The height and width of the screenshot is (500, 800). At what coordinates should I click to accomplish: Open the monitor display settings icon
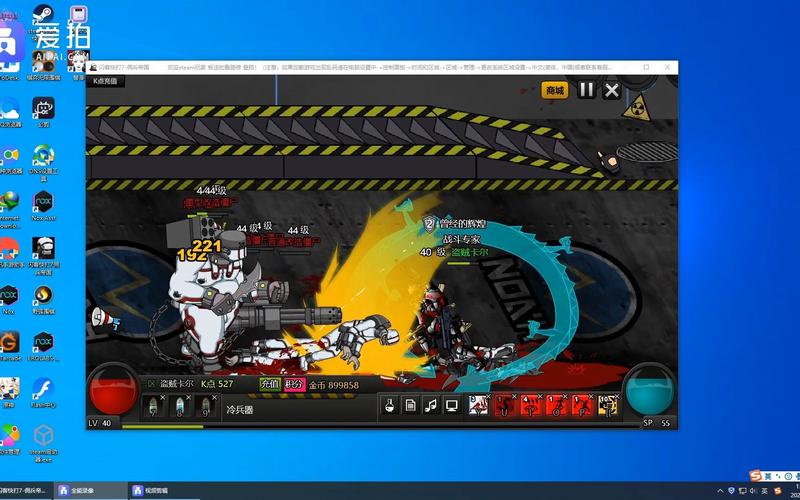click(x=452, y=406)
